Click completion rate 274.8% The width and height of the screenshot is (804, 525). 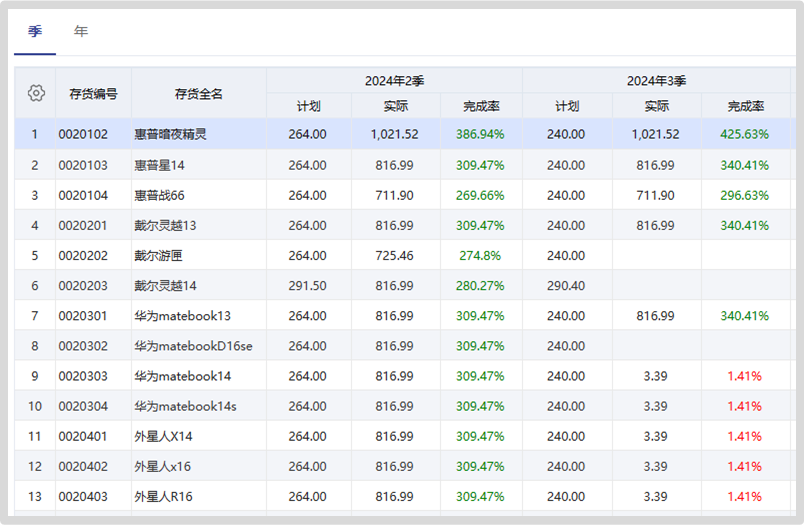pos(480,255)
